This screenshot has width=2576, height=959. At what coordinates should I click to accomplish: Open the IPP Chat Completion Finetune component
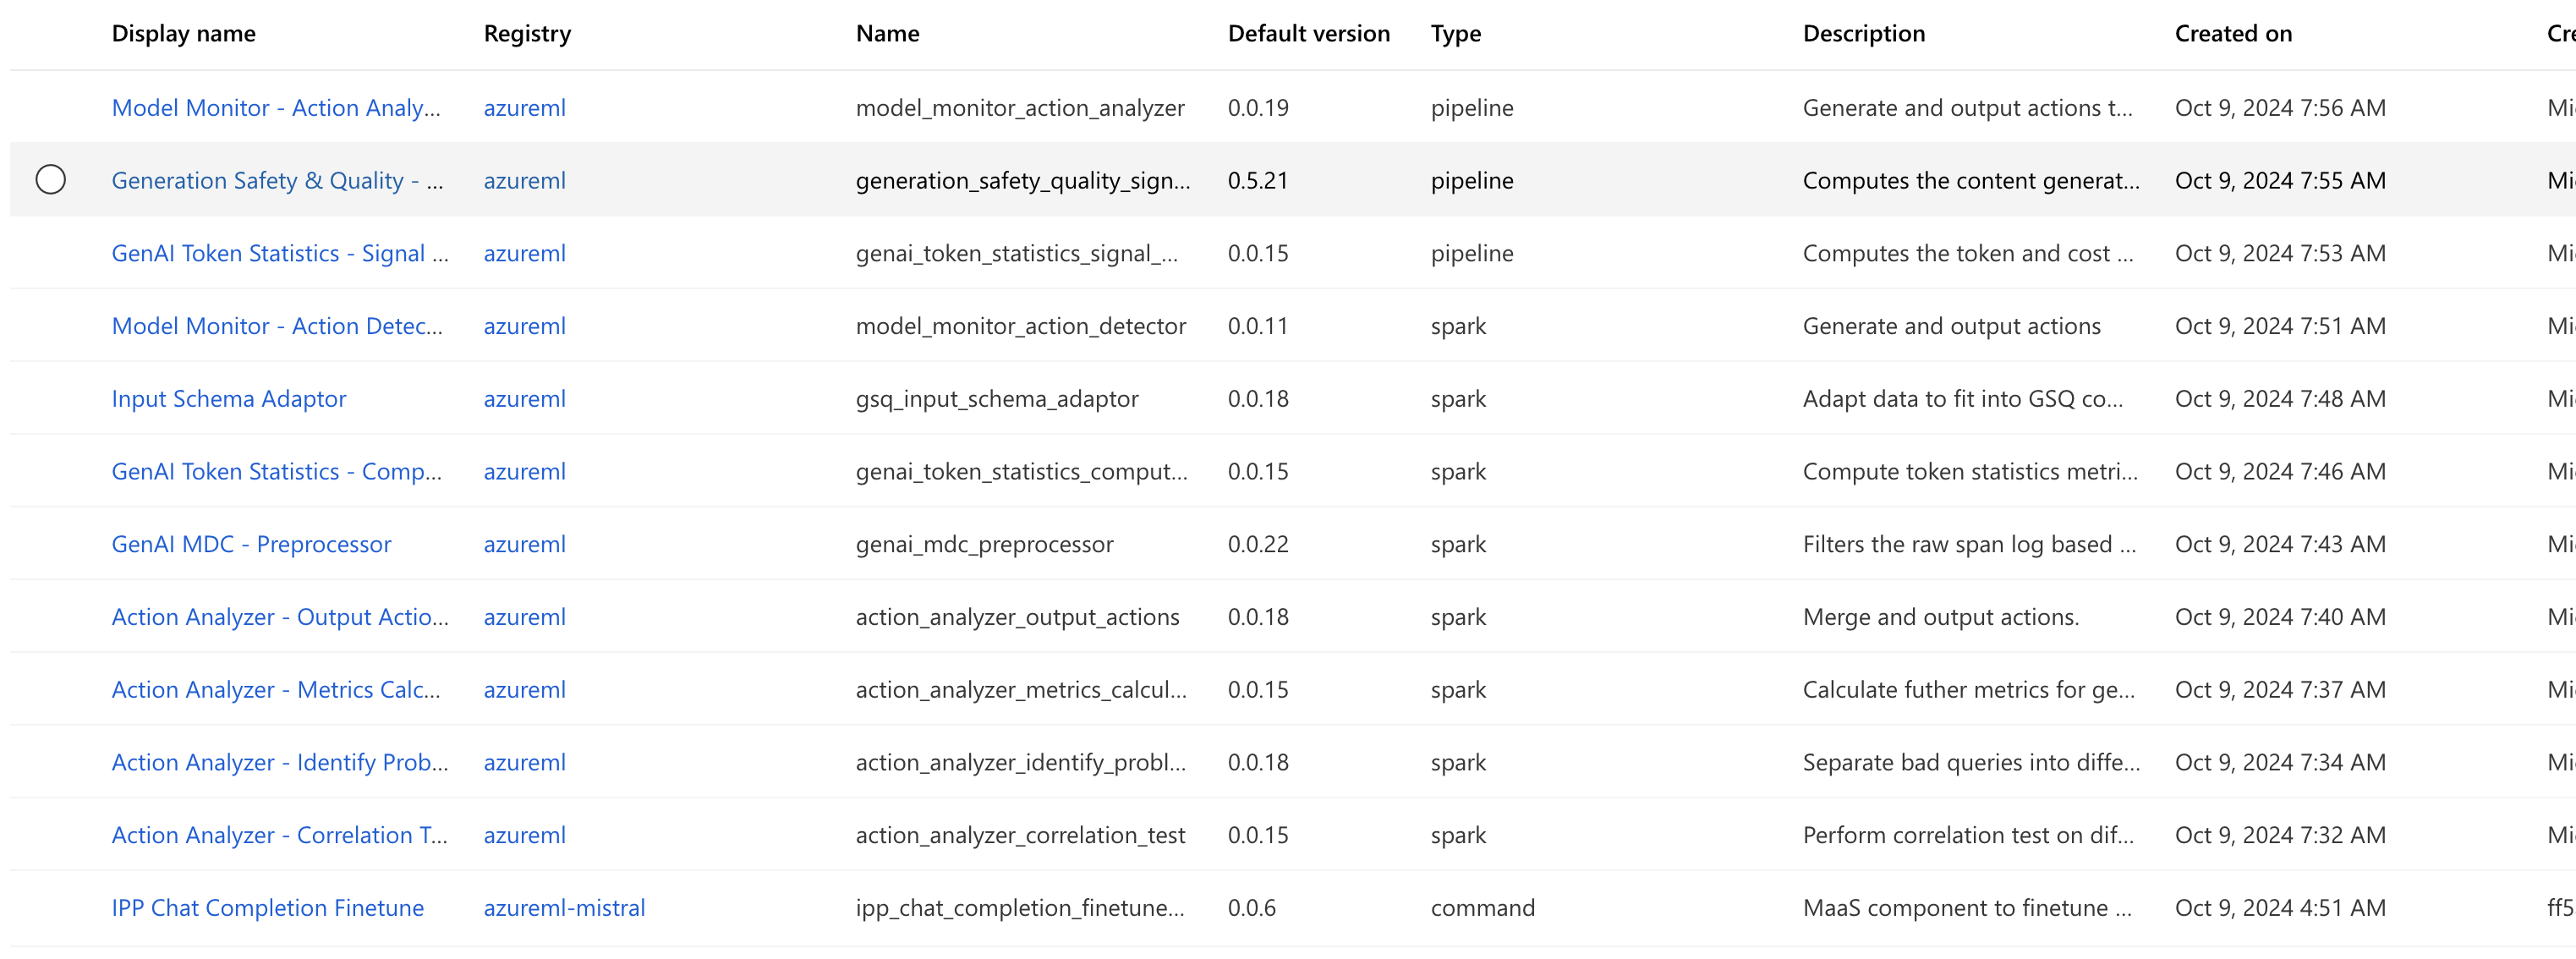point(268,908)
